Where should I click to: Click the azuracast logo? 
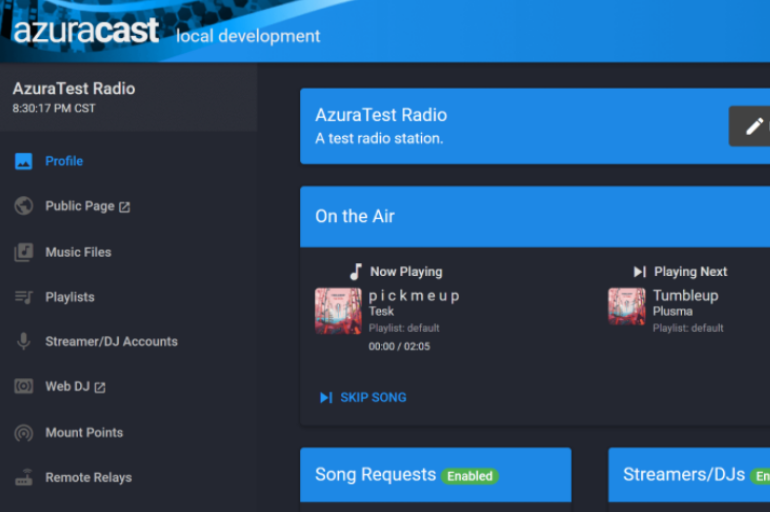tap(86, 30)
